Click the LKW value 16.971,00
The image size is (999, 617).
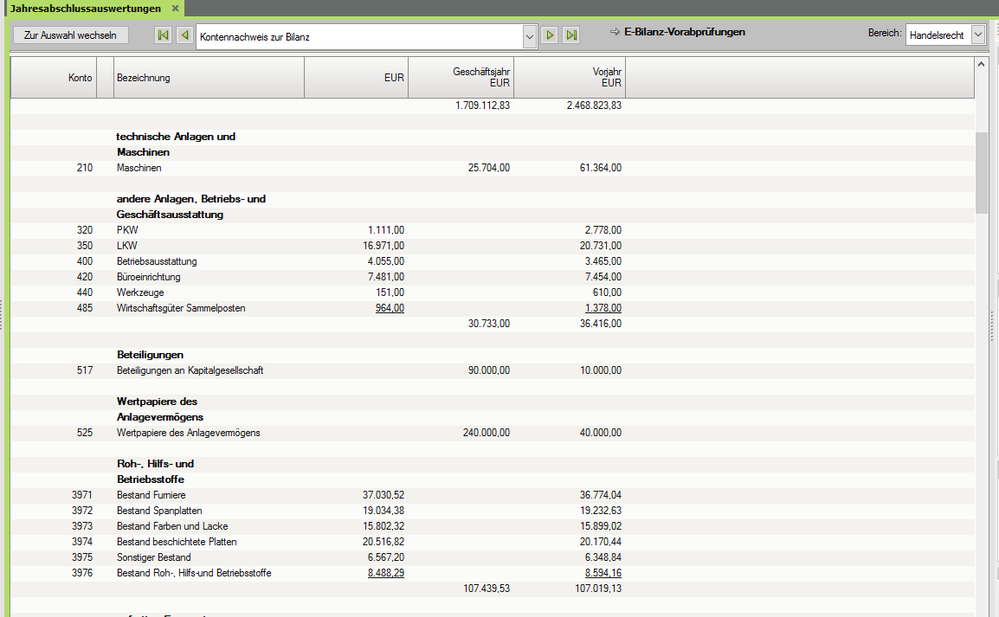click(384, 245)
